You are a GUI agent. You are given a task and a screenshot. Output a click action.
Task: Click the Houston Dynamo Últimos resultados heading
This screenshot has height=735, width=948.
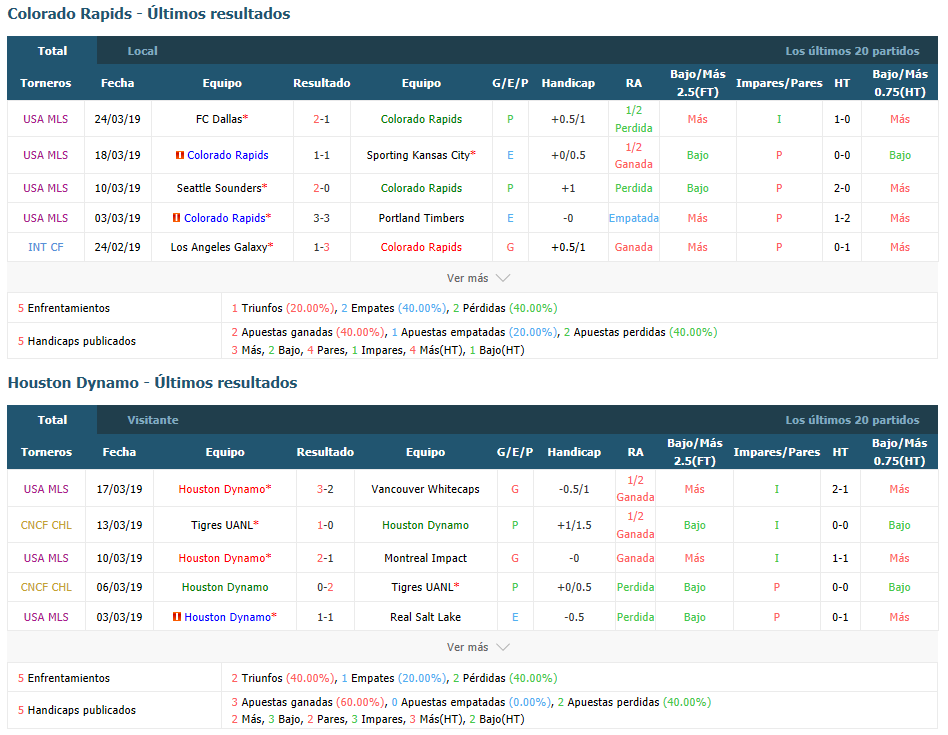(152, 383)
